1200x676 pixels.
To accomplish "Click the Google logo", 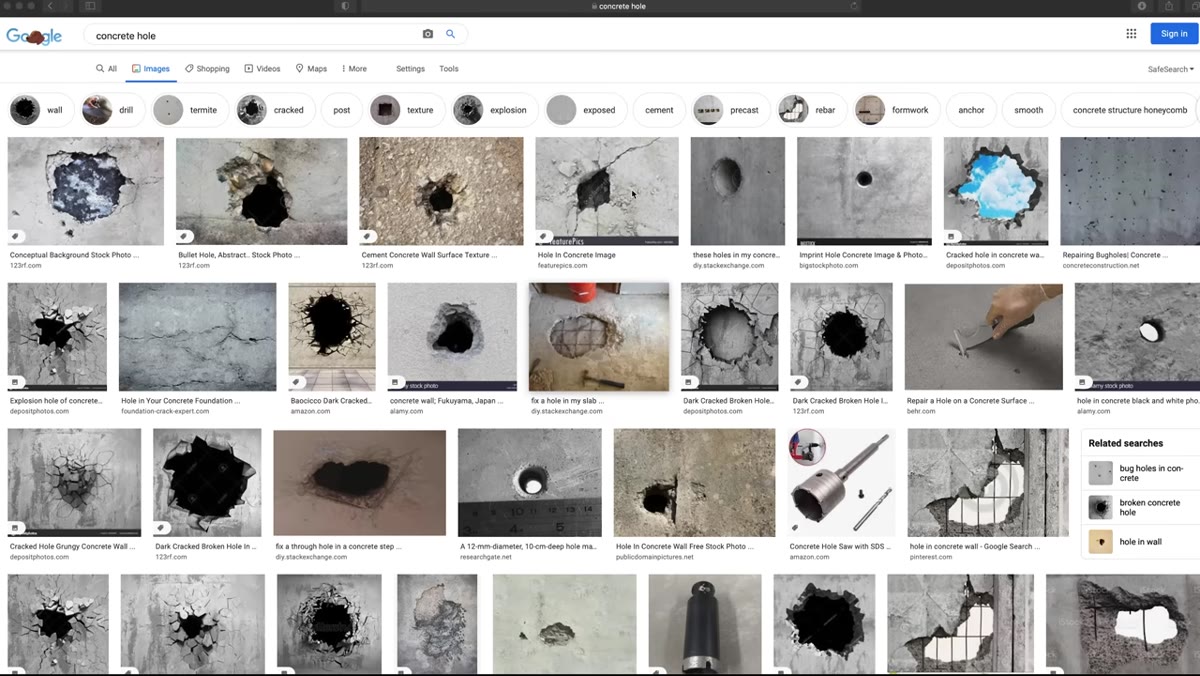I will click(34, 36).
